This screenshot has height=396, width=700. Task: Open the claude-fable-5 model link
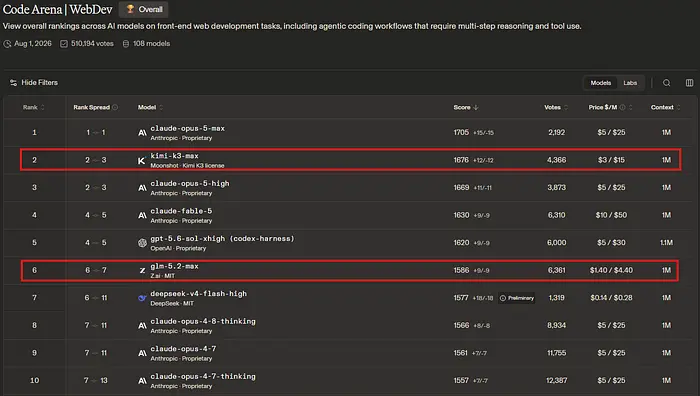coord(181,211)
